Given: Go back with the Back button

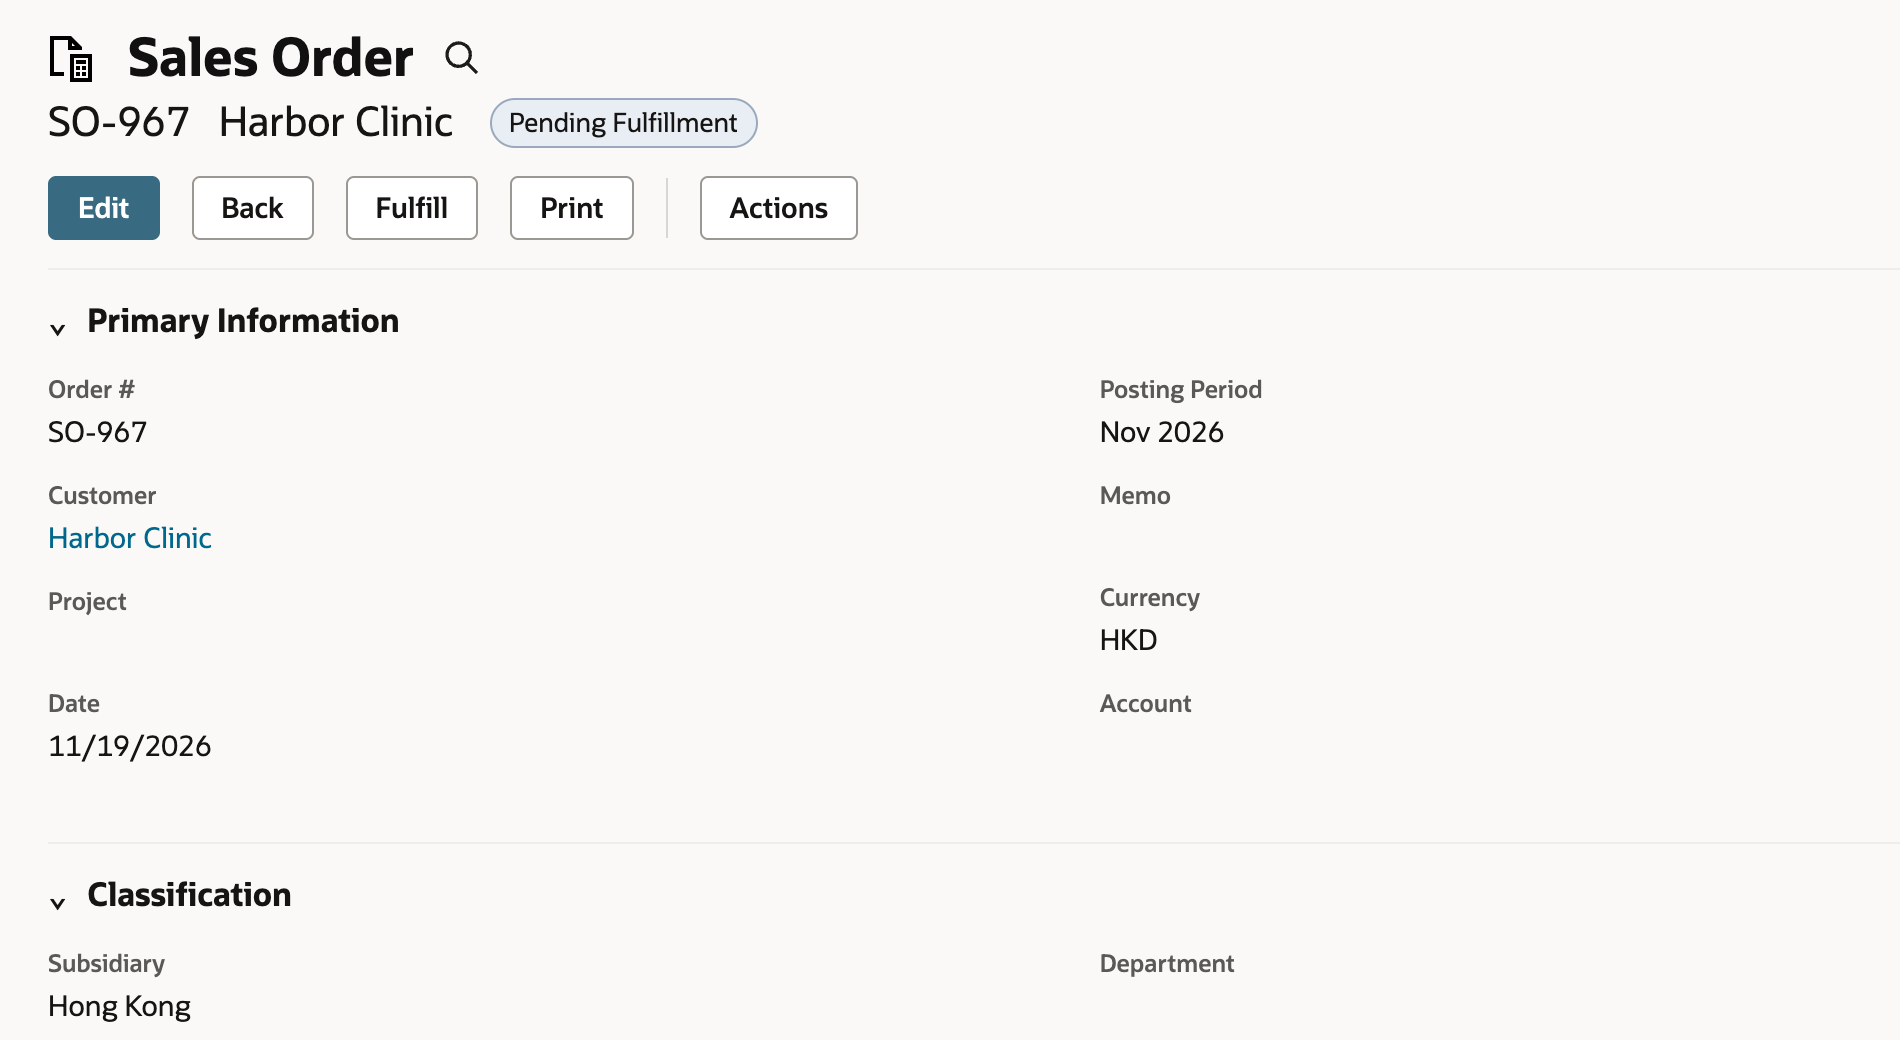Looking at the screenshot, I should coord(253,208).
